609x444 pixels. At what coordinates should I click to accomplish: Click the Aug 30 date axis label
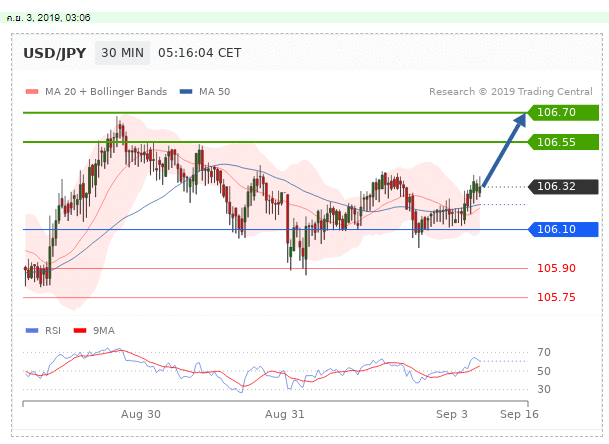point(141,414)
